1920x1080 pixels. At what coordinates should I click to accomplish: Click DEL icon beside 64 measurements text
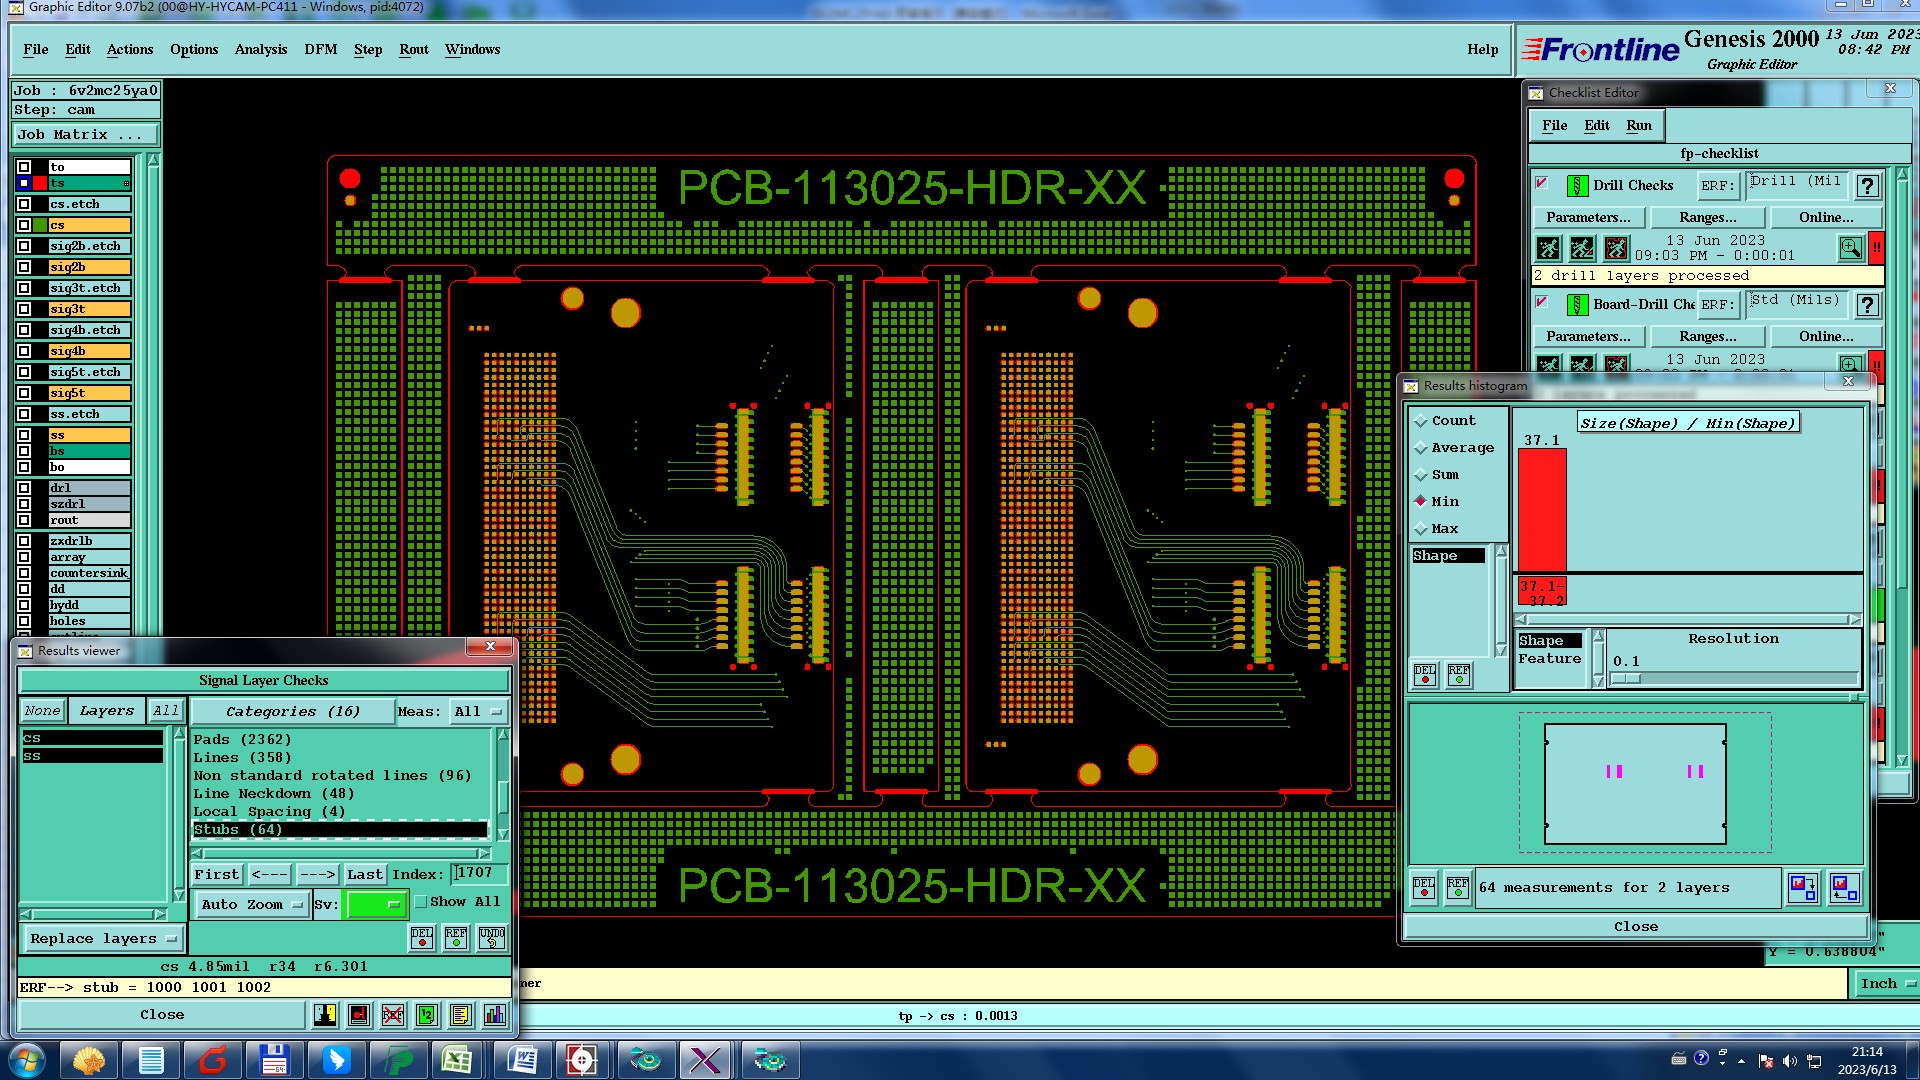(1424, 887)
